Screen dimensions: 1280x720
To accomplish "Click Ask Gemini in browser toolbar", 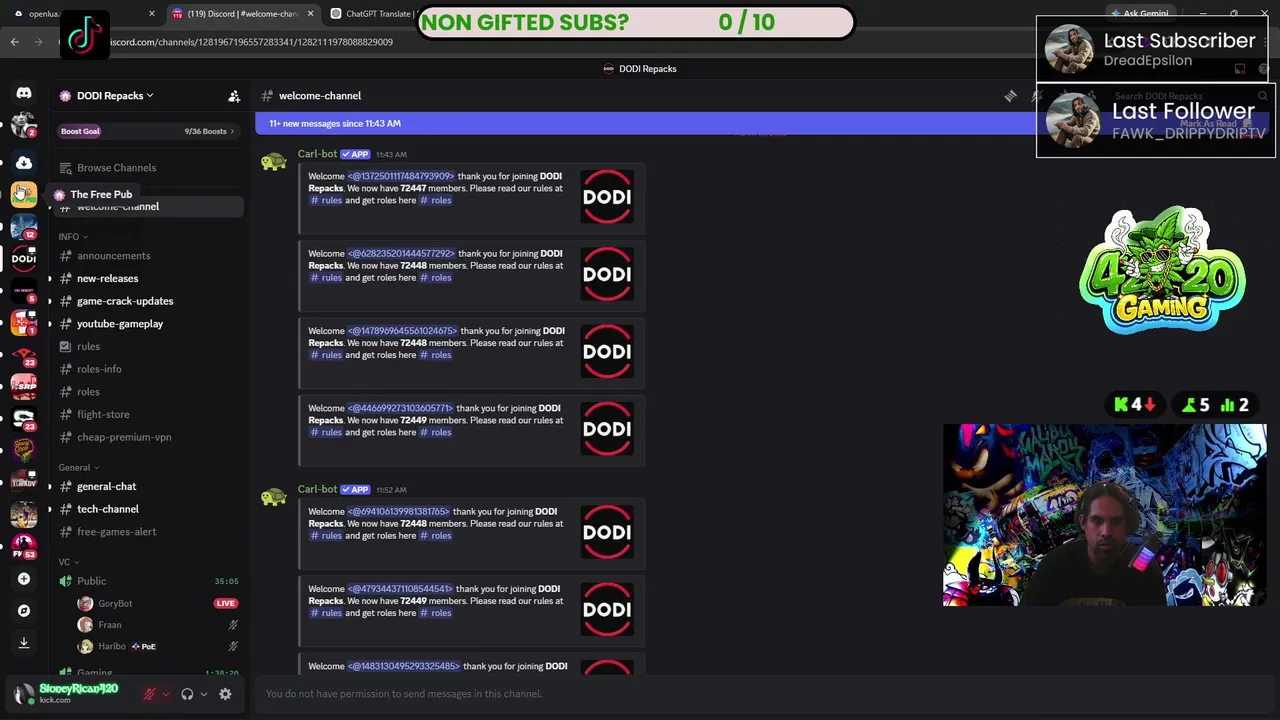I will pos(1140,14).
